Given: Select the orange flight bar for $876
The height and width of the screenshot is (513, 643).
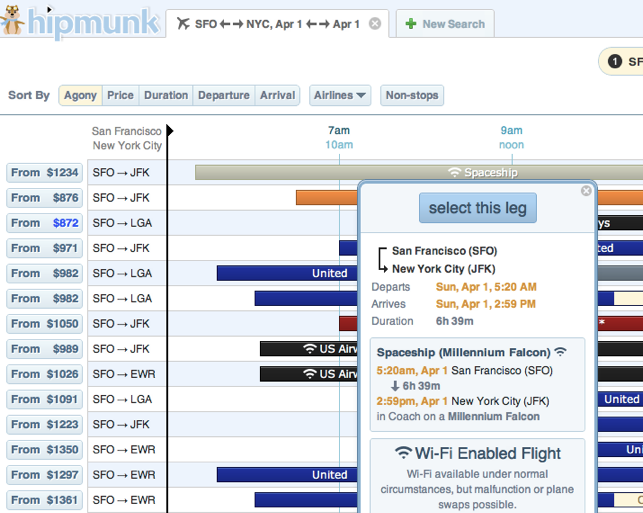Looking at the screenshot, I should 327,198.
